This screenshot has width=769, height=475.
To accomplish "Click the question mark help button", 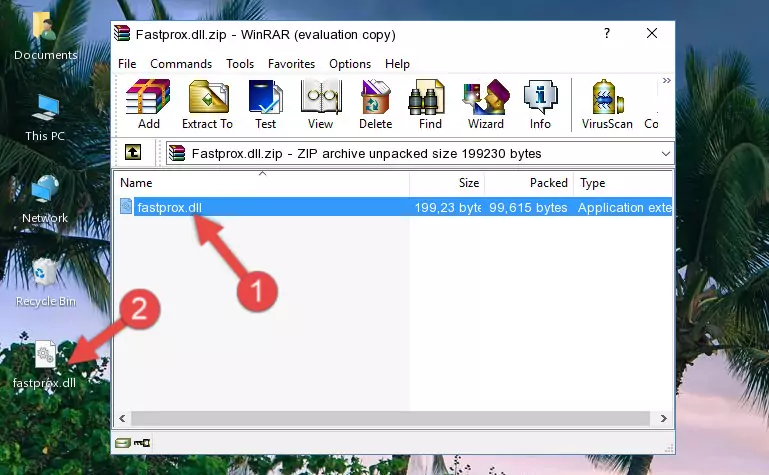I will point(607,33).
